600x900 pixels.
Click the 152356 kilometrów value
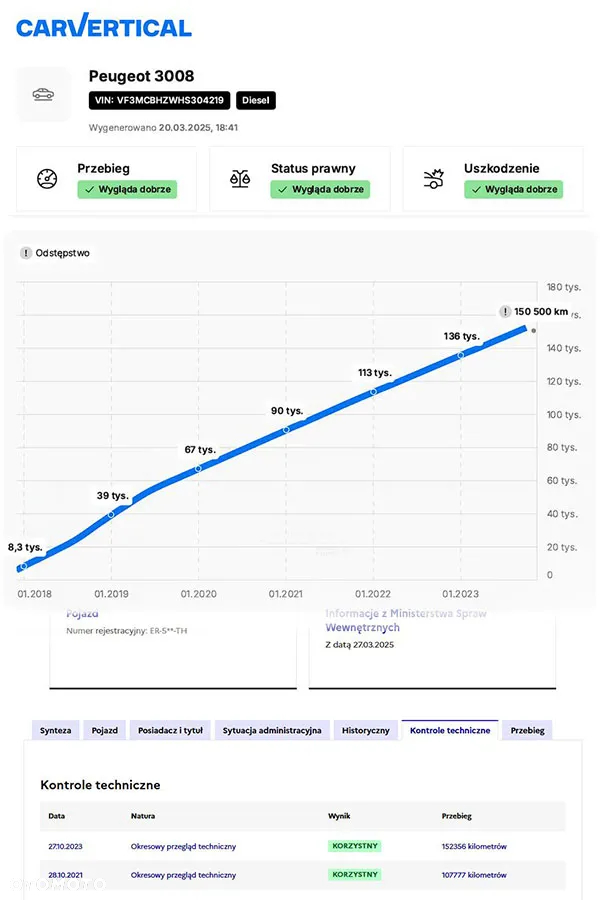coord(474,846)
